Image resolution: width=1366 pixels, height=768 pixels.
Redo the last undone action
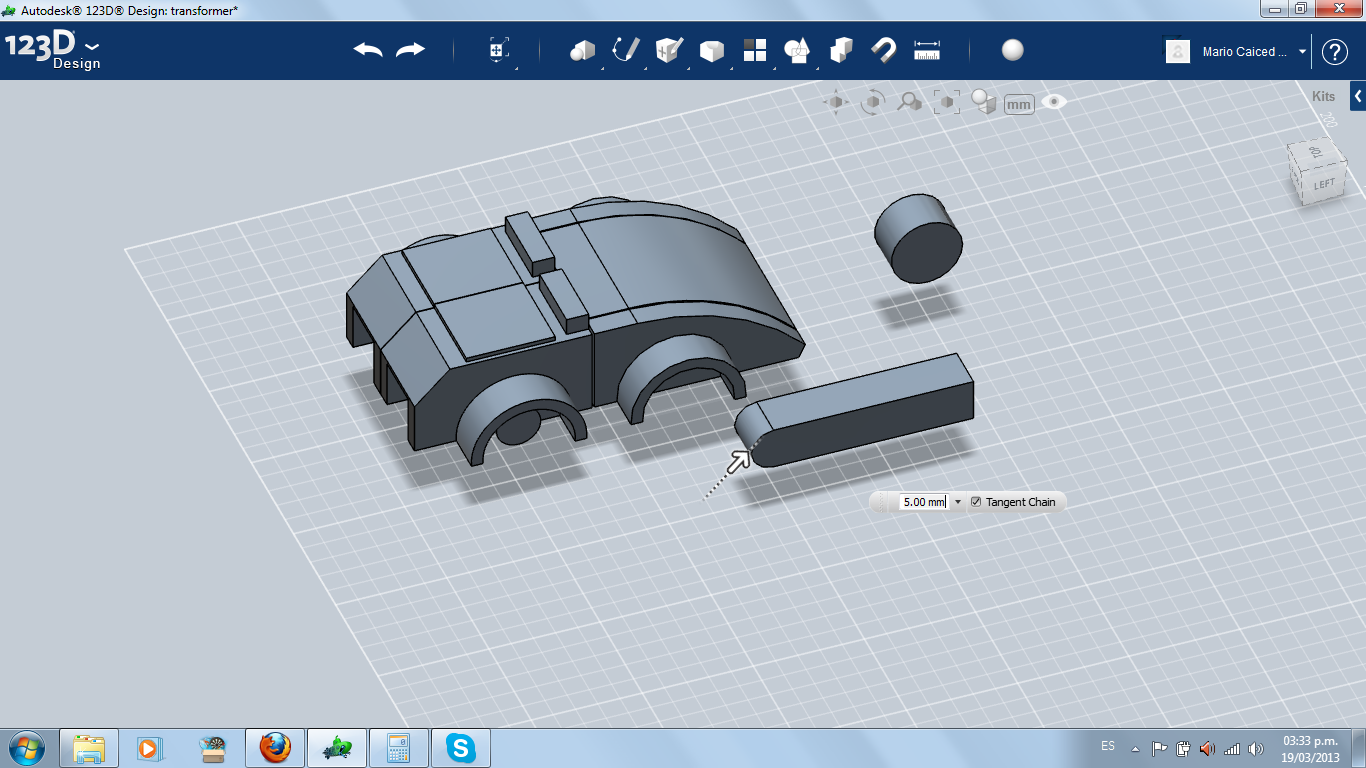point(410,50)
